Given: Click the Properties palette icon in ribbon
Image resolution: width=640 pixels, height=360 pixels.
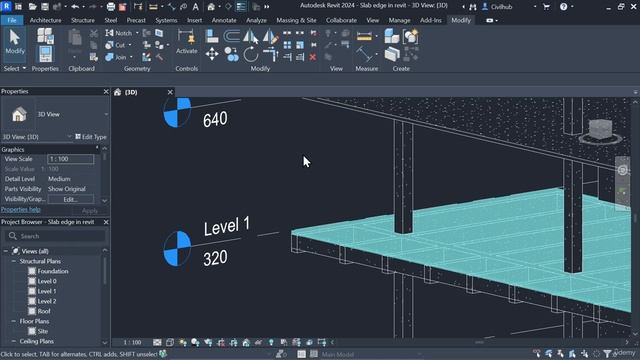Looking at the screenshot, I should pyautogui.click(x=45, y=54).
